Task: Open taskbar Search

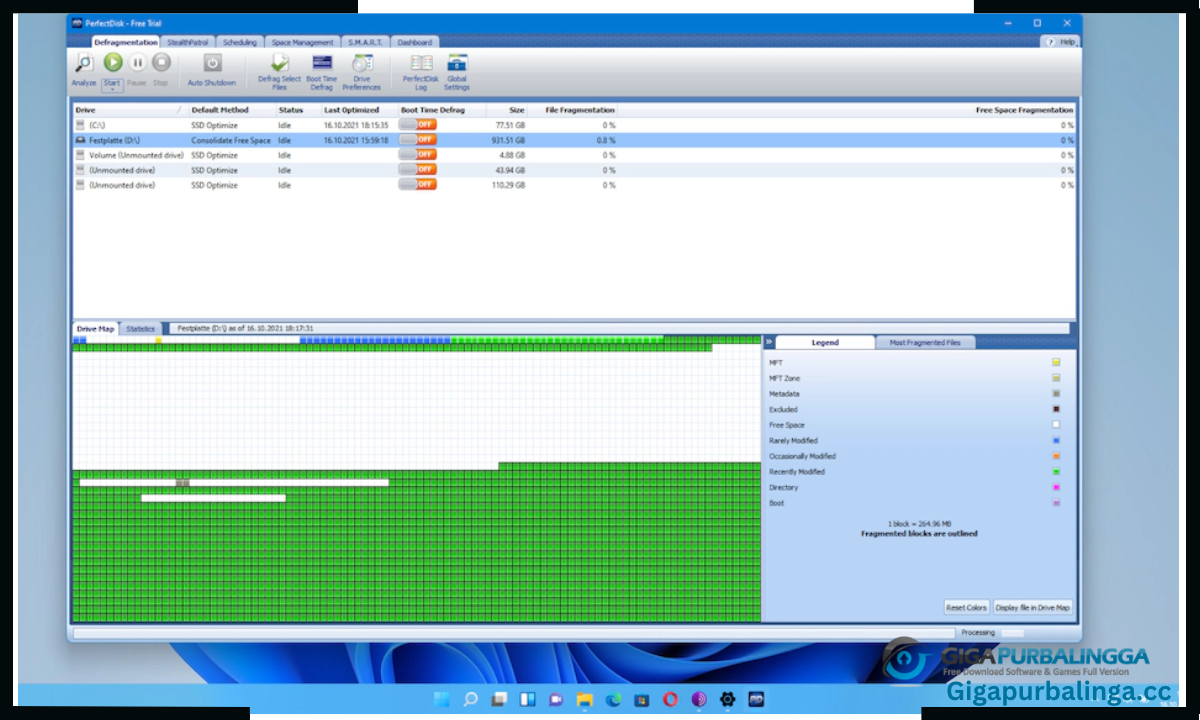Action: click(470, 699)
